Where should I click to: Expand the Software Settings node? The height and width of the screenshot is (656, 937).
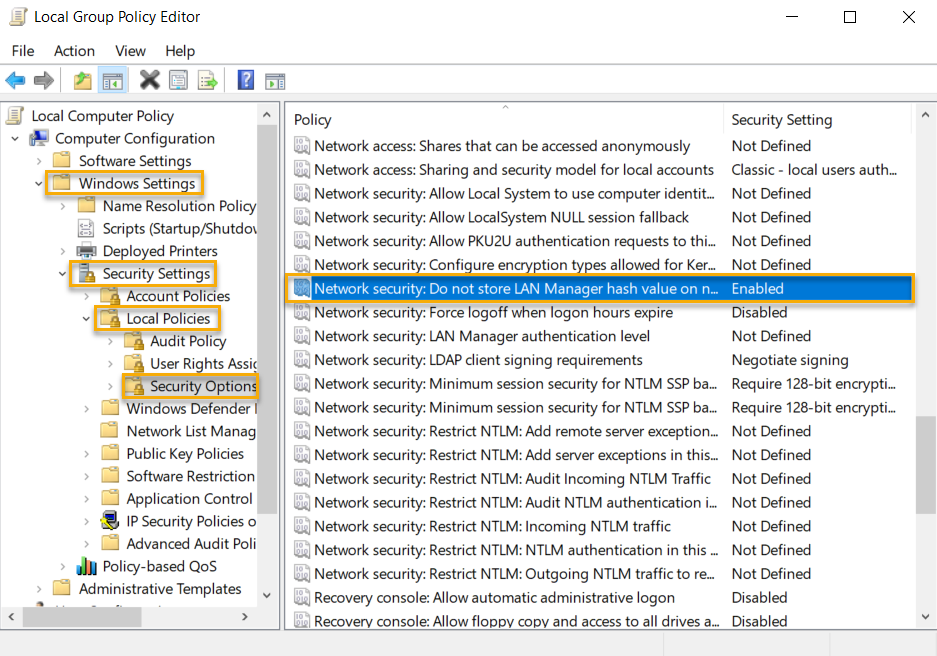click(x=38, y=160)
